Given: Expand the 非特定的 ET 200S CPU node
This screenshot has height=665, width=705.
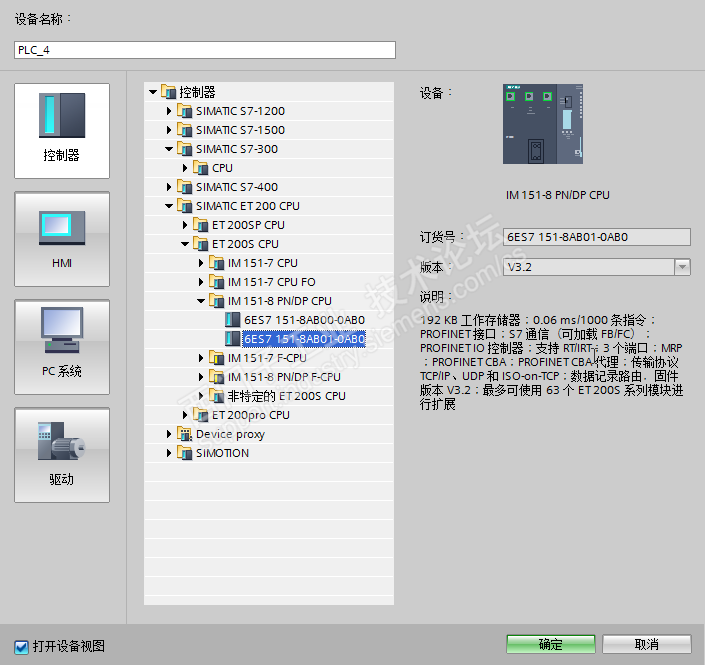Looking at the screenshot, I should pyautogui.click(x=201, y=396).
